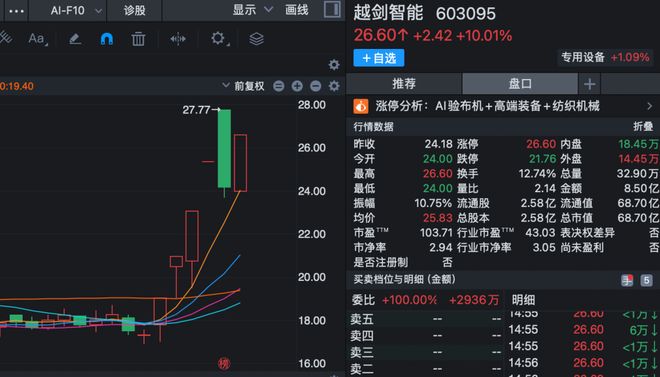Click the minus circle beside 前复权

(279, 86)
